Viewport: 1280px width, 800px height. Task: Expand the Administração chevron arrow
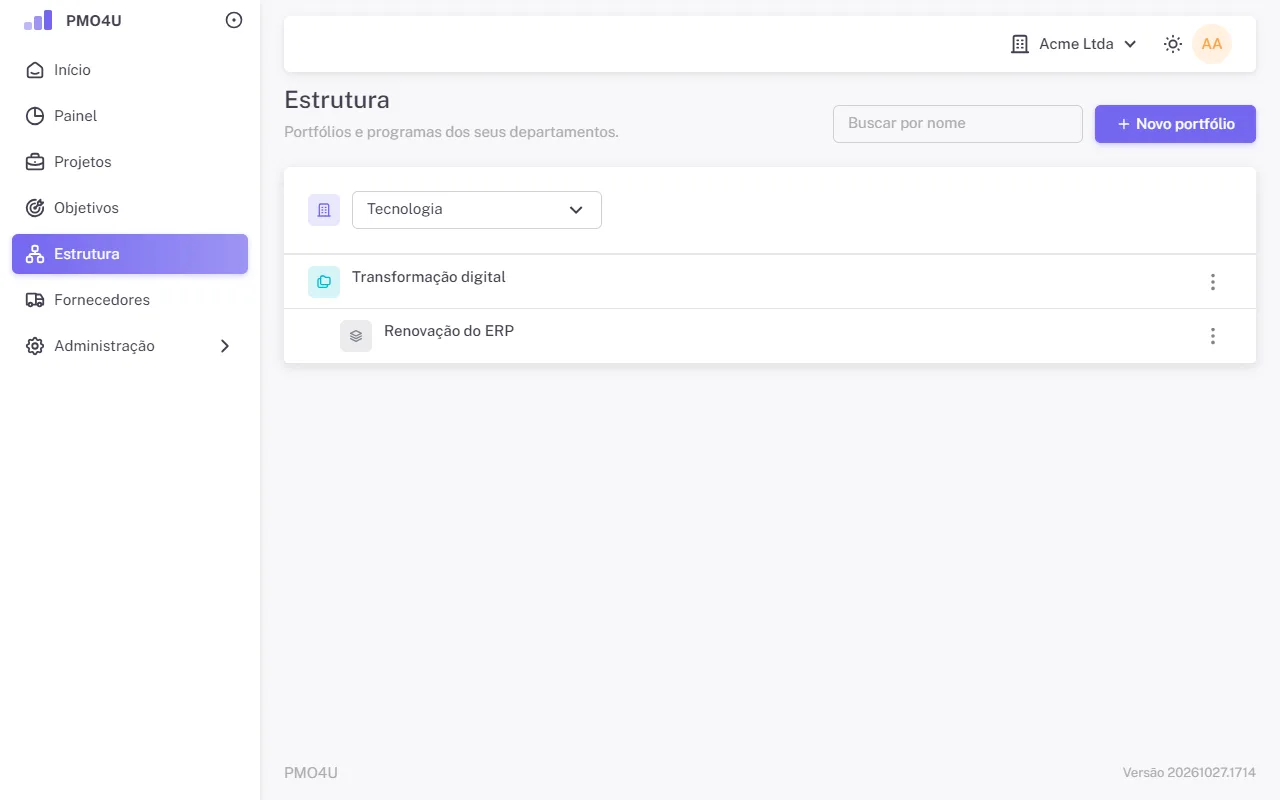(225, 346)
